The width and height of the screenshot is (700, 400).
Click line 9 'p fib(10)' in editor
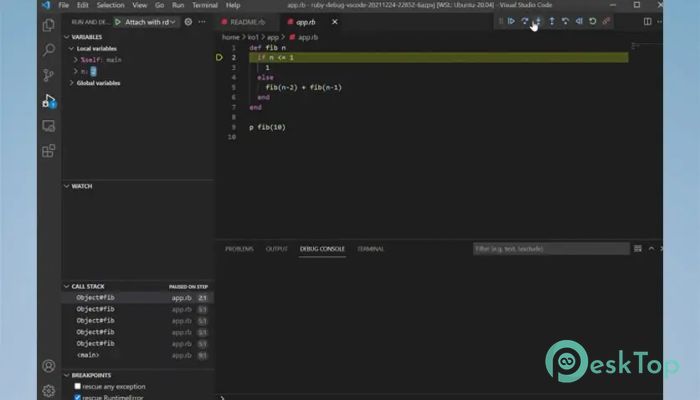tap(267, 127)
